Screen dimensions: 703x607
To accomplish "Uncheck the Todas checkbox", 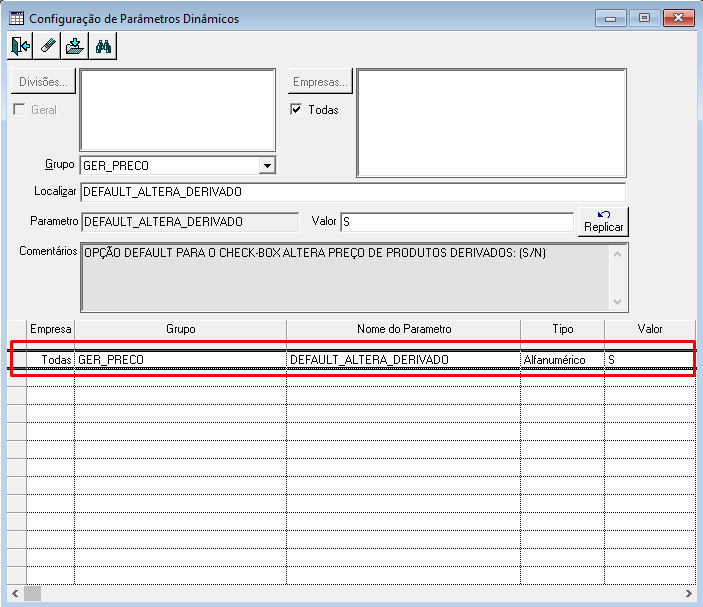I will tap(296, 109).
